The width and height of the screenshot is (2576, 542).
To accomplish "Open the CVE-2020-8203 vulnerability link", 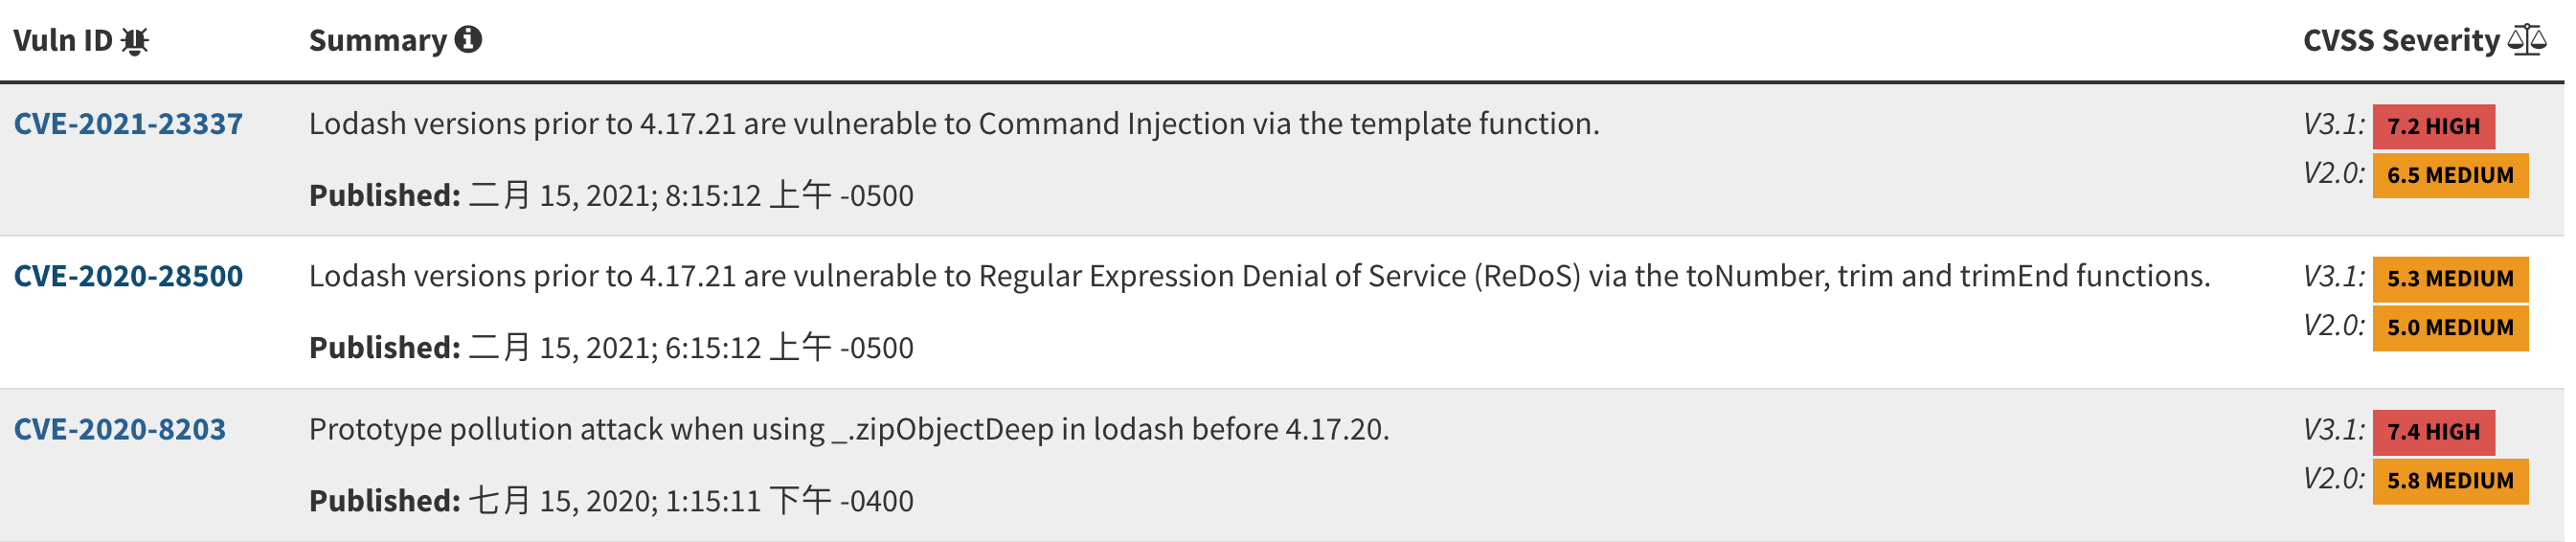I will pos(120,429).
